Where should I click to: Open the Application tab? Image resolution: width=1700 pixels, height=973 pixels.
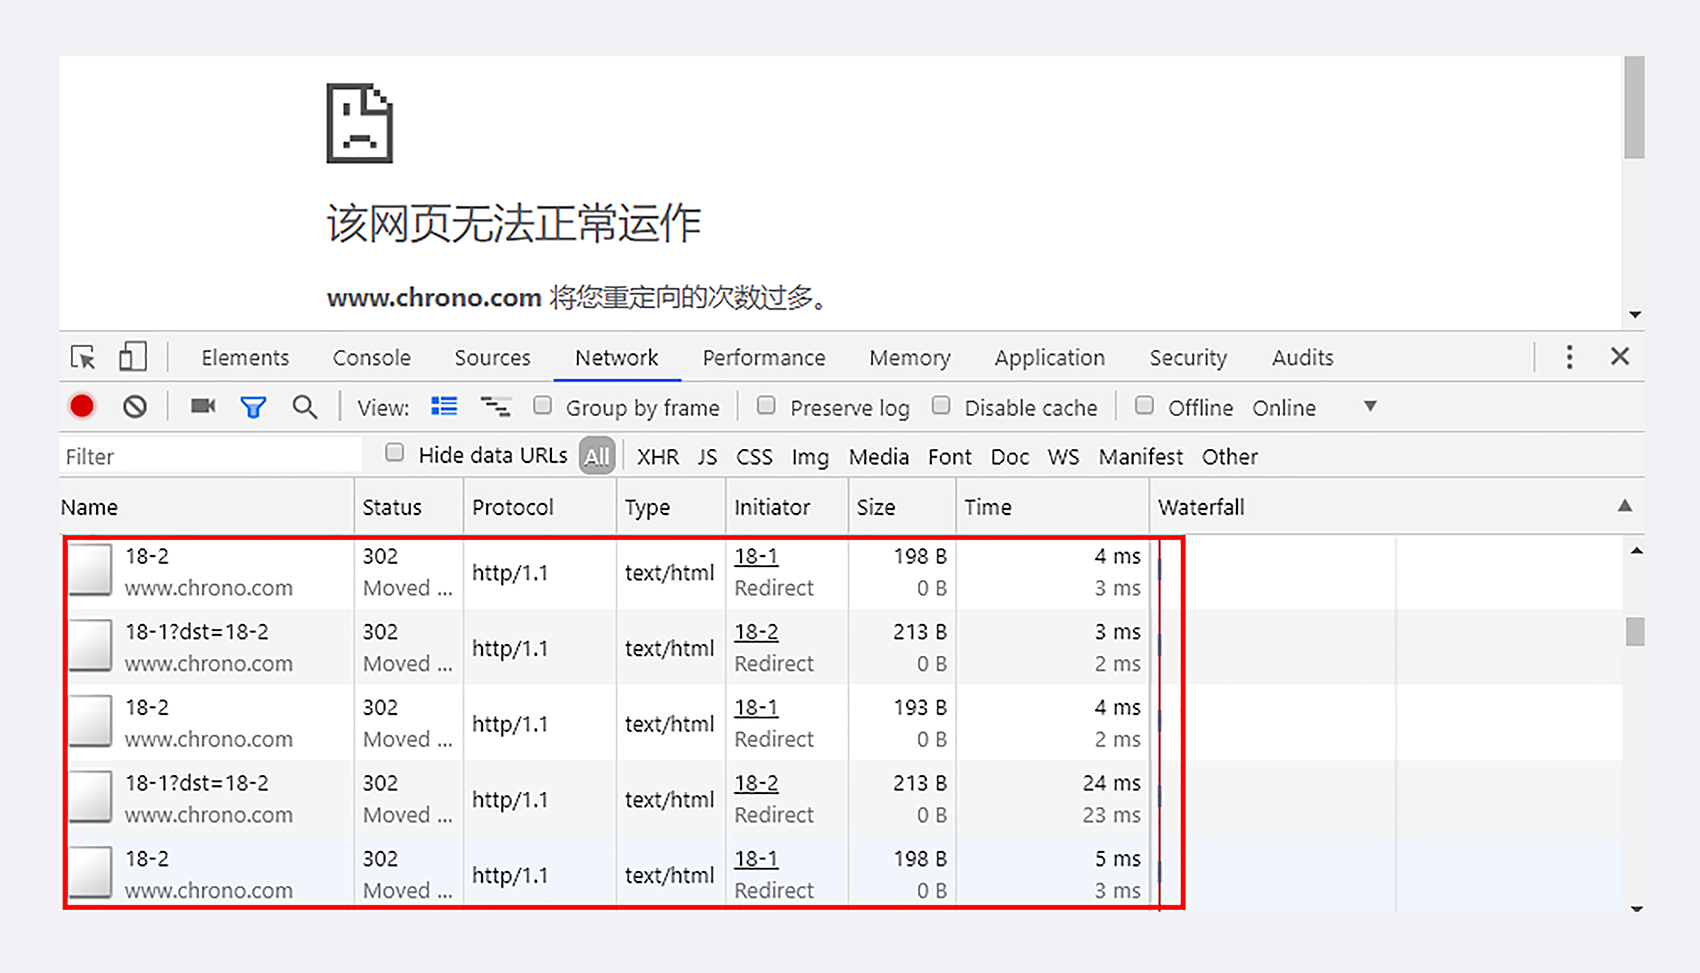[1049, 358]
